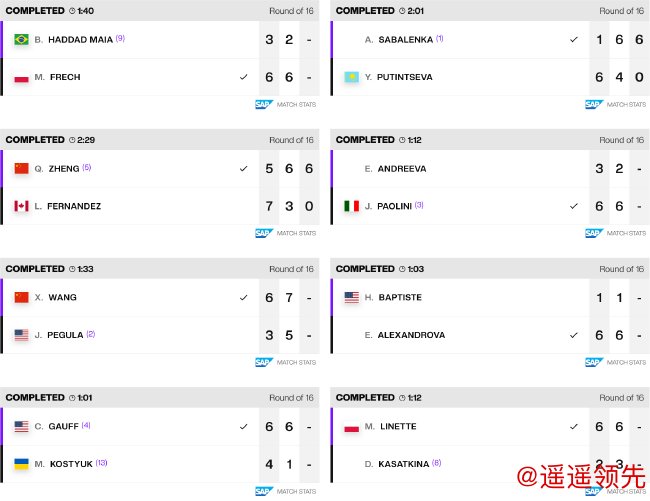The width and height of the screenshot is (650, 501).
Task: Click the Kazakhstan flag next to Putintseva
Action: (x=351, y=77)
